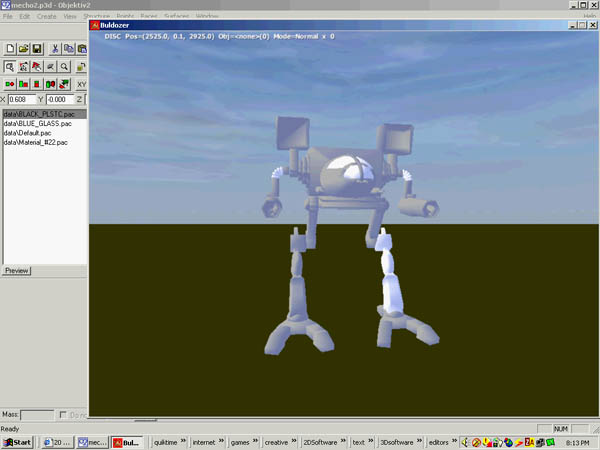Expand the text toolbar chevron
The width and height of the screenshot is (600, 450).
[x=371, y=441]
